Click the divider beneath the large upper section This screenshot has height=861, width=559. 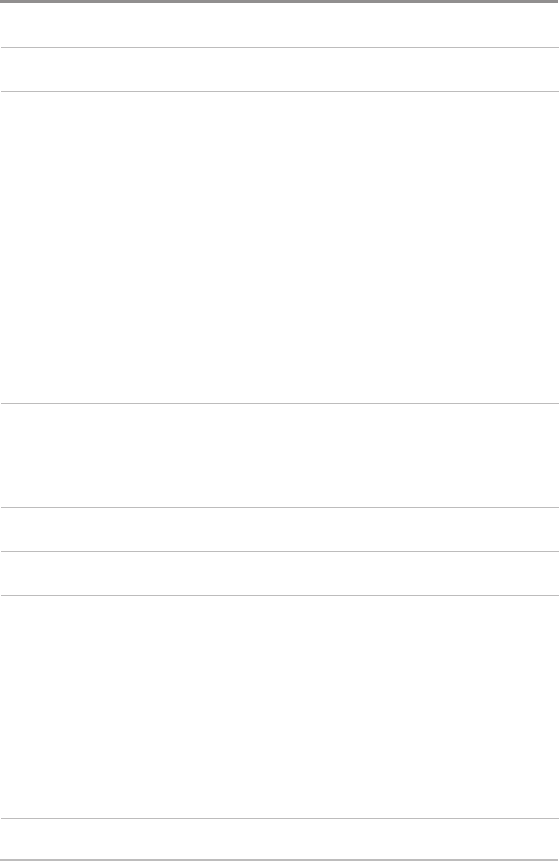[280, 404]
